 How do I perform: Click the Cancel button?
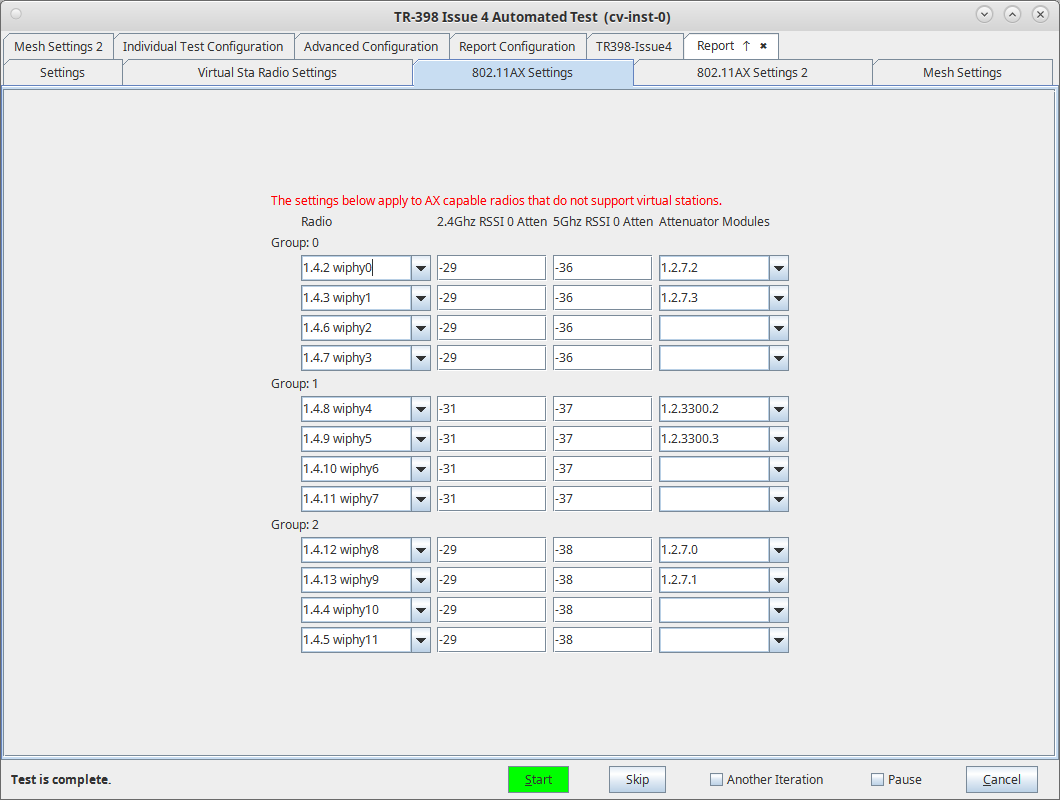[1001, 780]
